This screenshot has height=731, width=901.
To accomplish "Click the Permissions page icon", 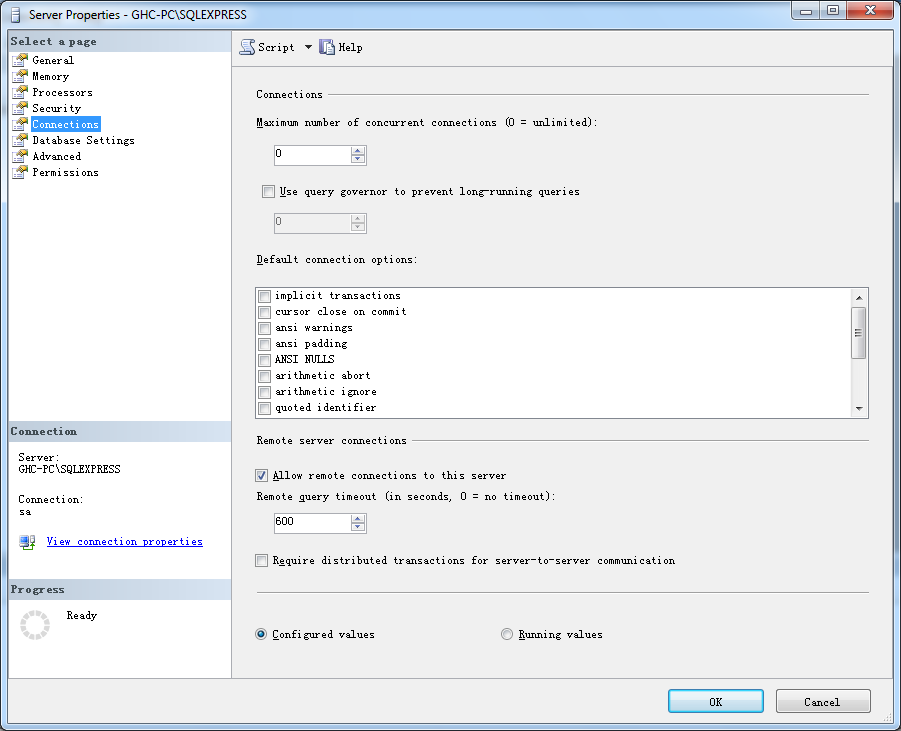I will (x=20, y=172).
